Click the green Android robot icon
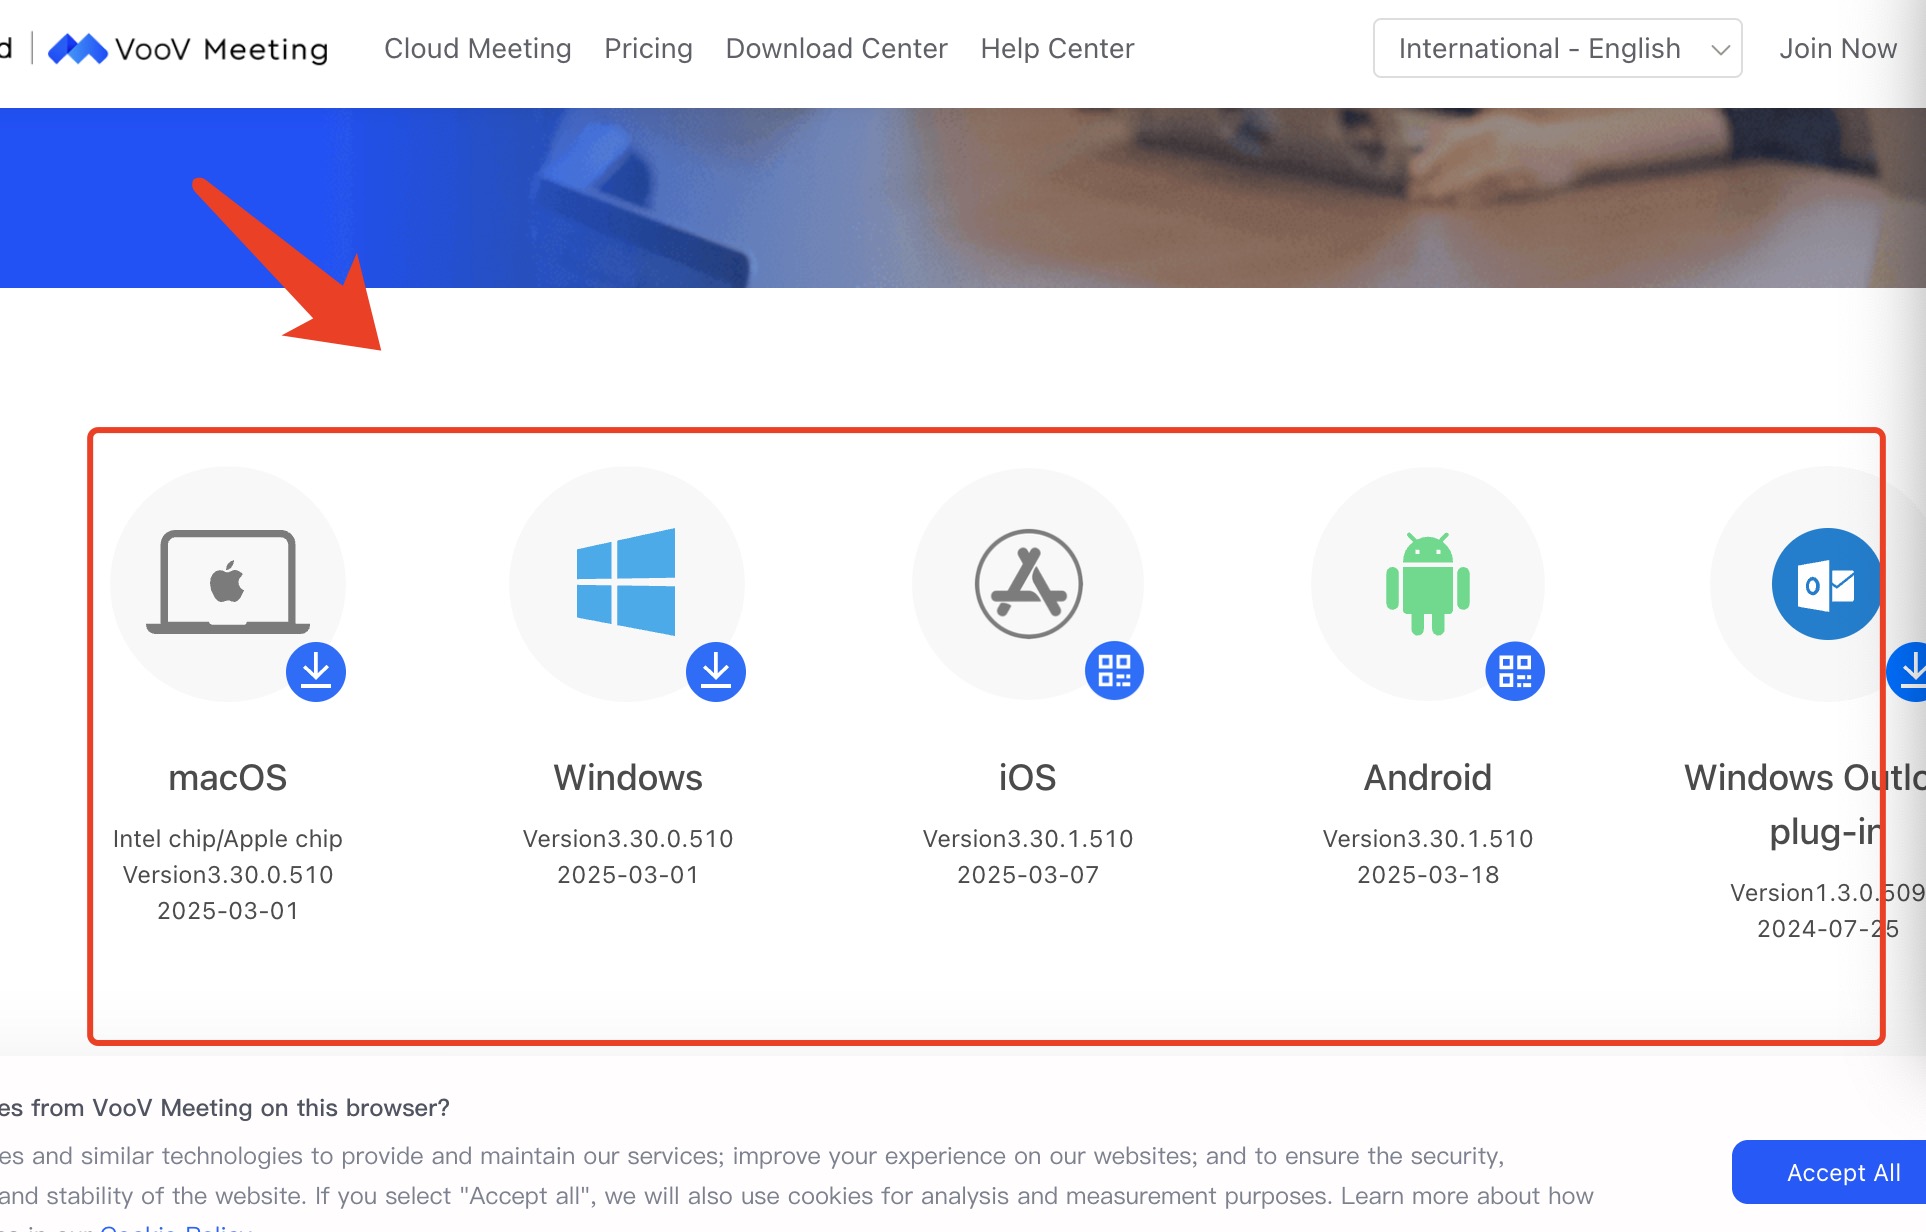The image size is (1926, 1232). tap(1428, 584)
